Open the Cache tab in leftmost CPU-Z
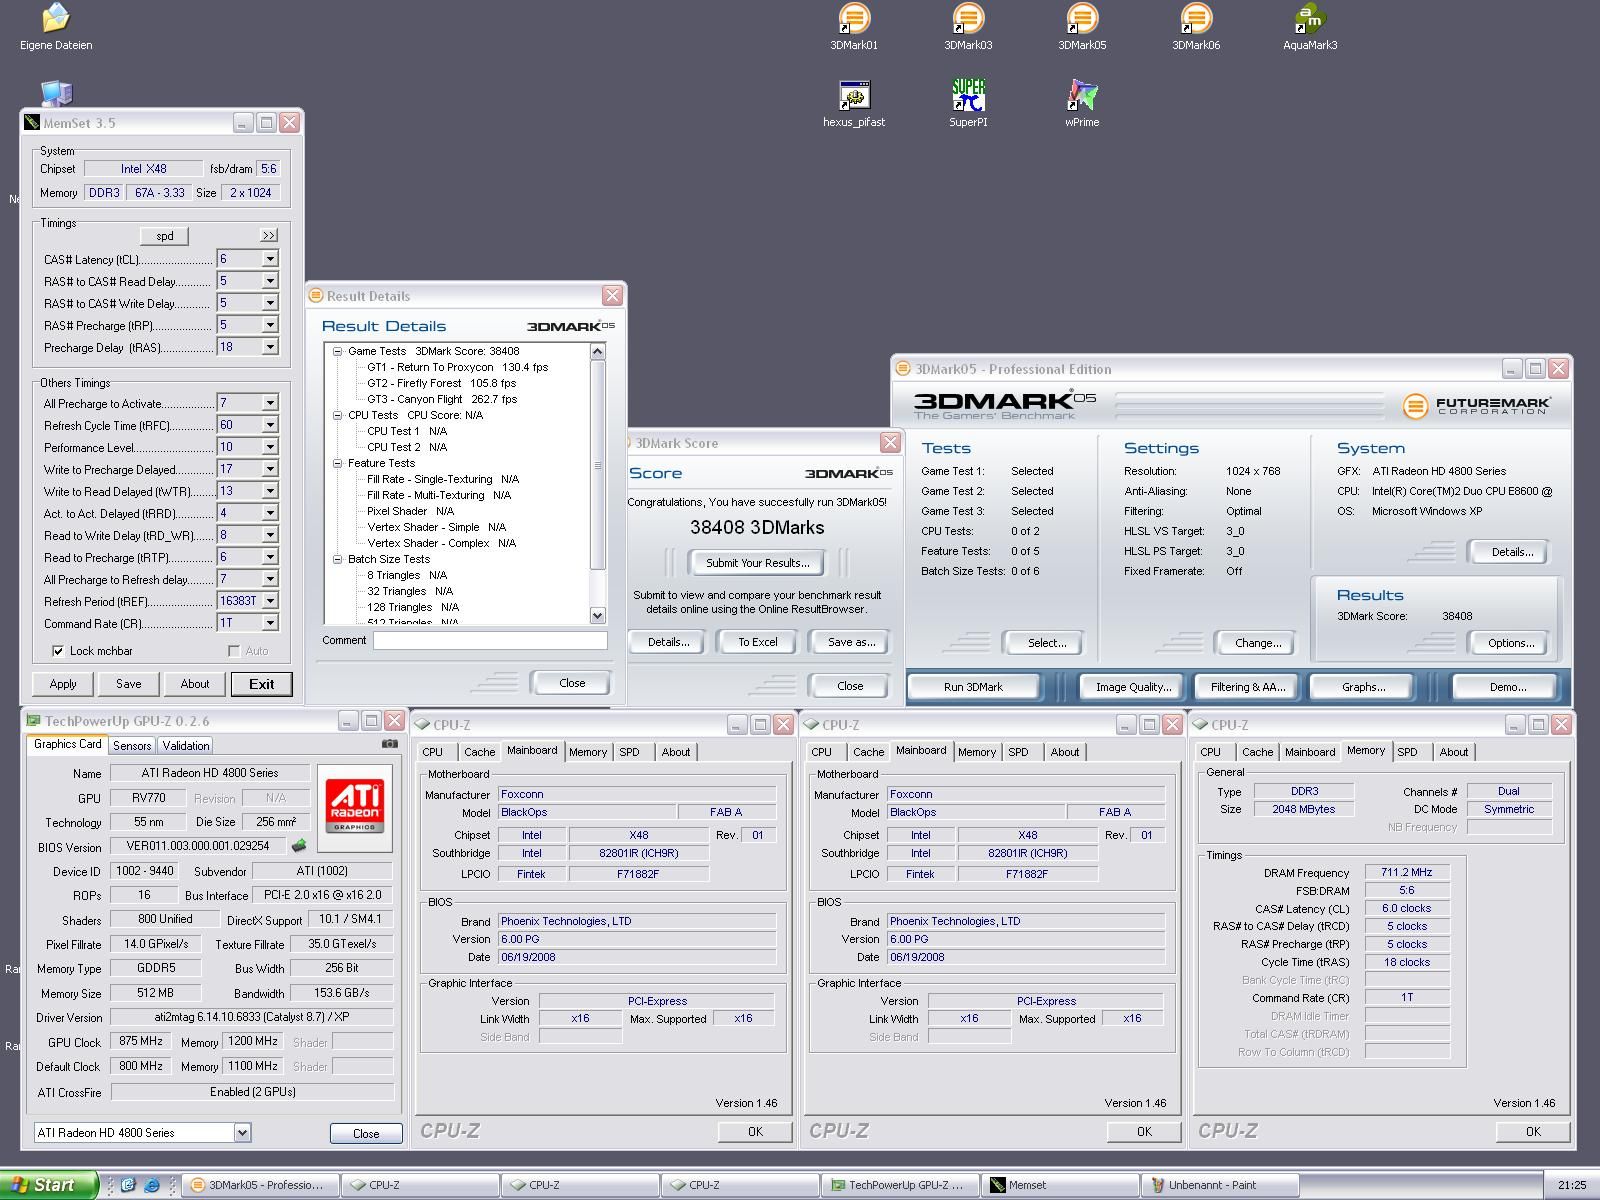This screenshot has height=1200, width=1600. (x=479, y=752)
